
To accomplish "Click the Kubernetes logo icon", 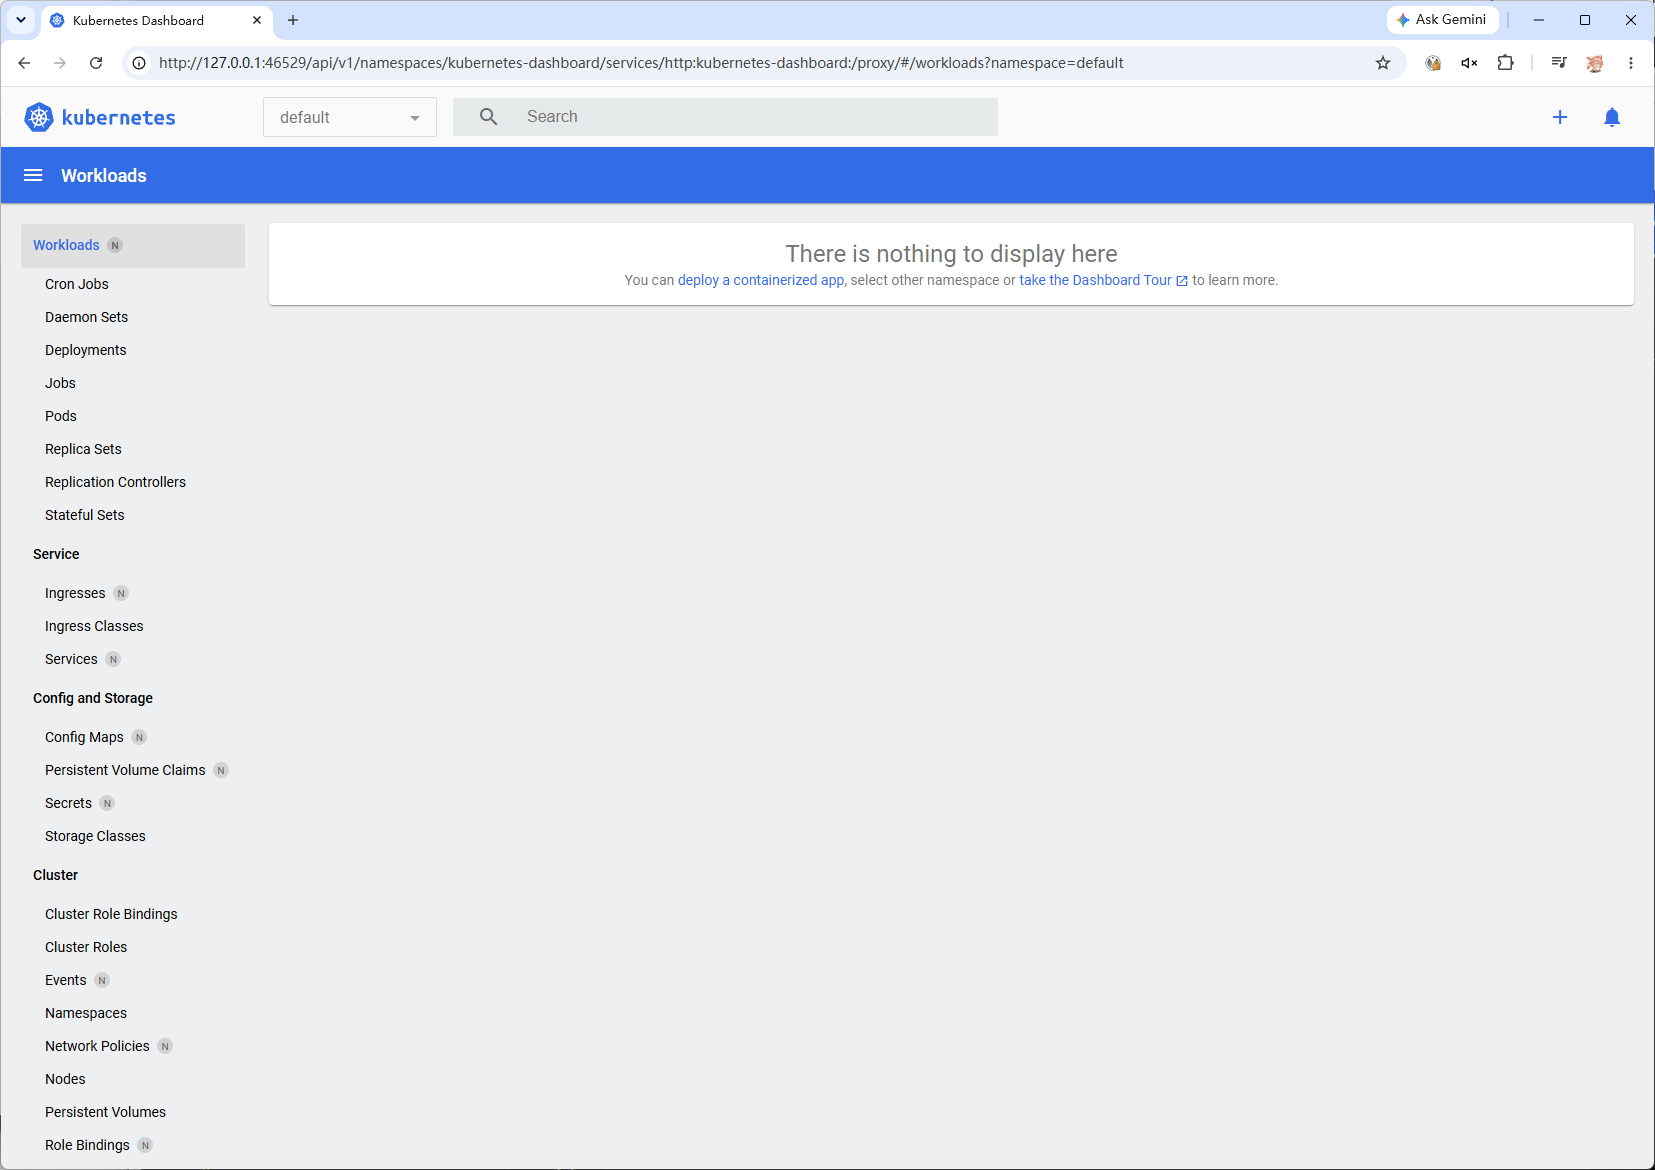I will 39,117.
